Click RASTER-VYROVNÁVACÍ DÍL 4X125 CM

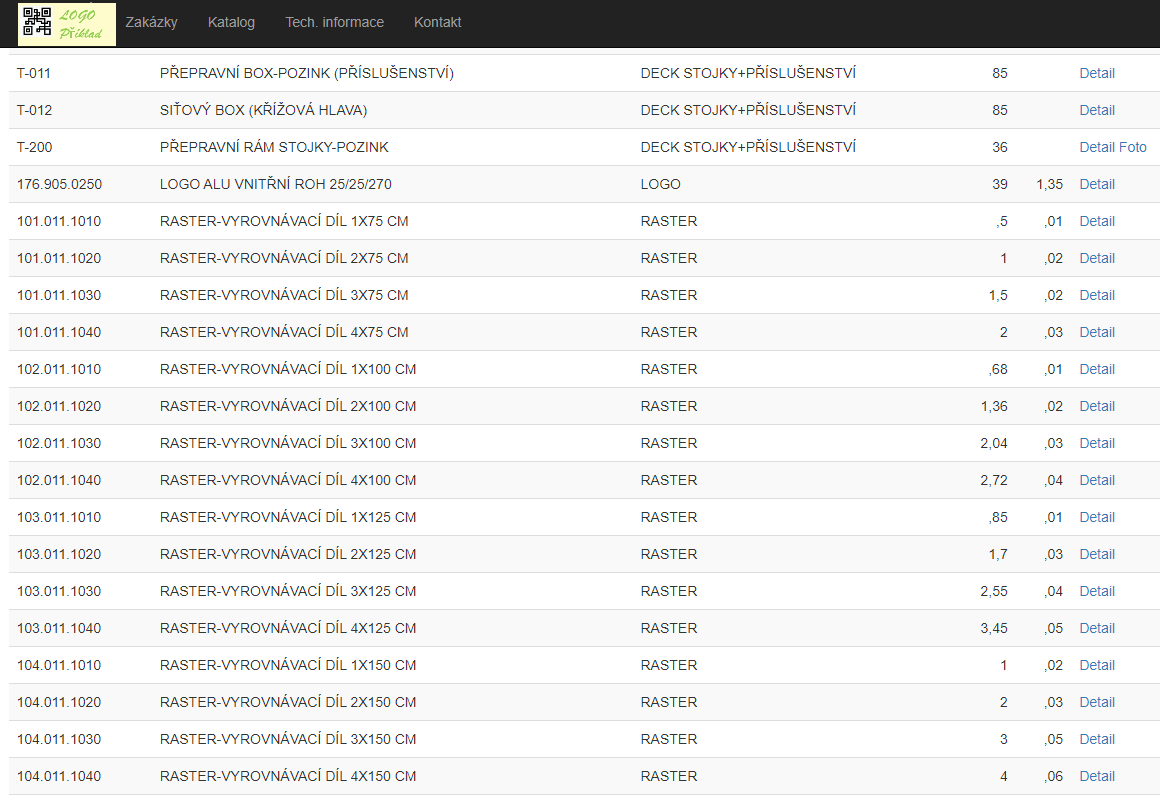click(x=288, y=628)
